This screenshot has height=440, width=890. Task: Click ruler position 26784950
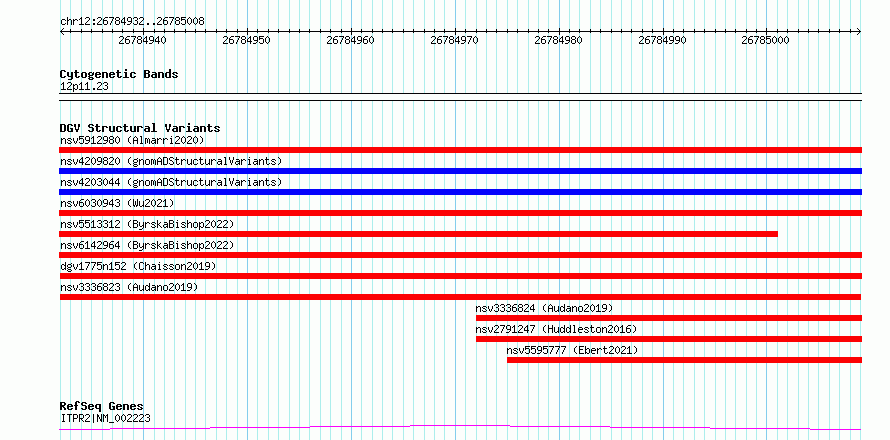click(x=246, y=40)
